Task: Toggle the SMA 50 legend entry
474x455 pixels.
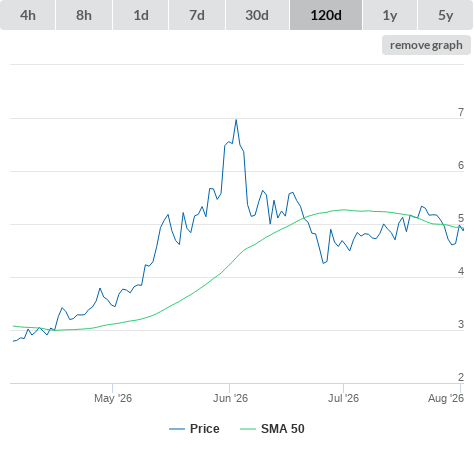Action: tap(283, 429)
